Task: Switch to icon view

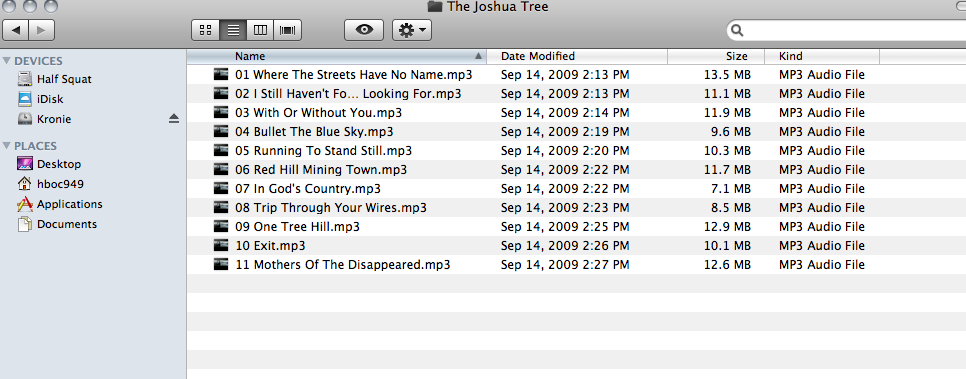Action: coord(206,30)
